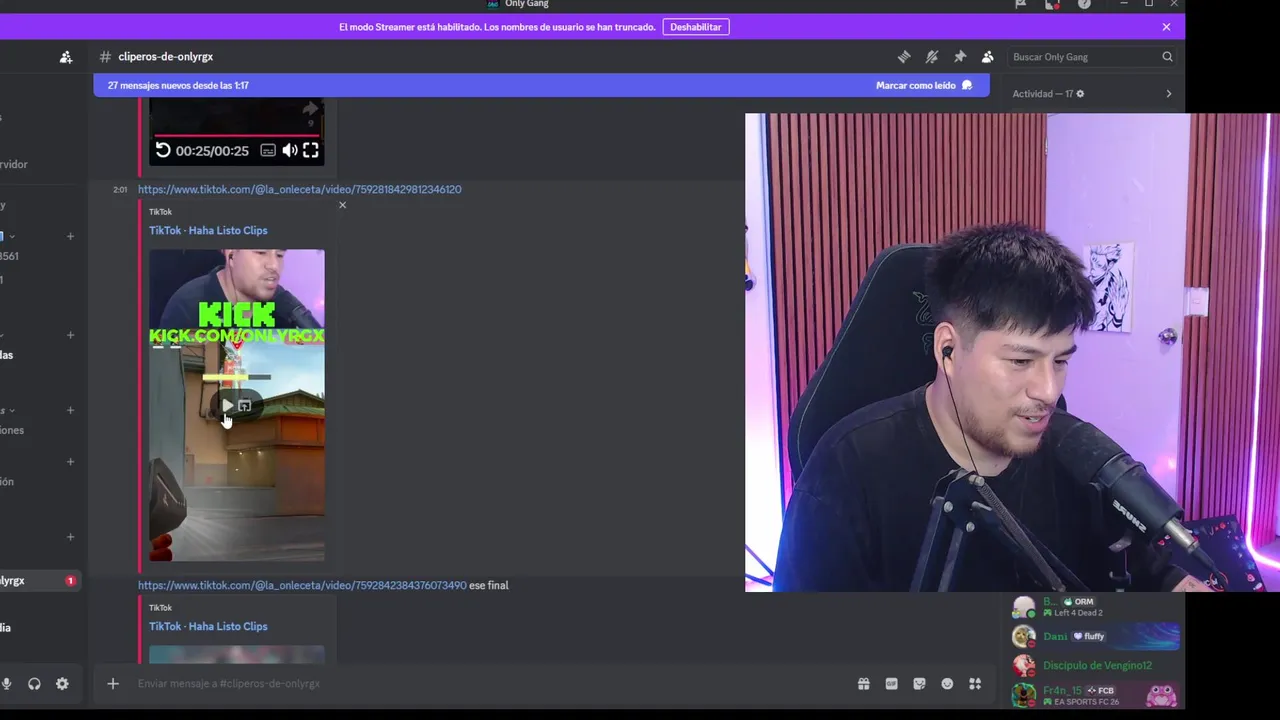Open embedded video in pop-out icon
The image size is (1280, 720).
pyautogui.click(x=245, y=405)
